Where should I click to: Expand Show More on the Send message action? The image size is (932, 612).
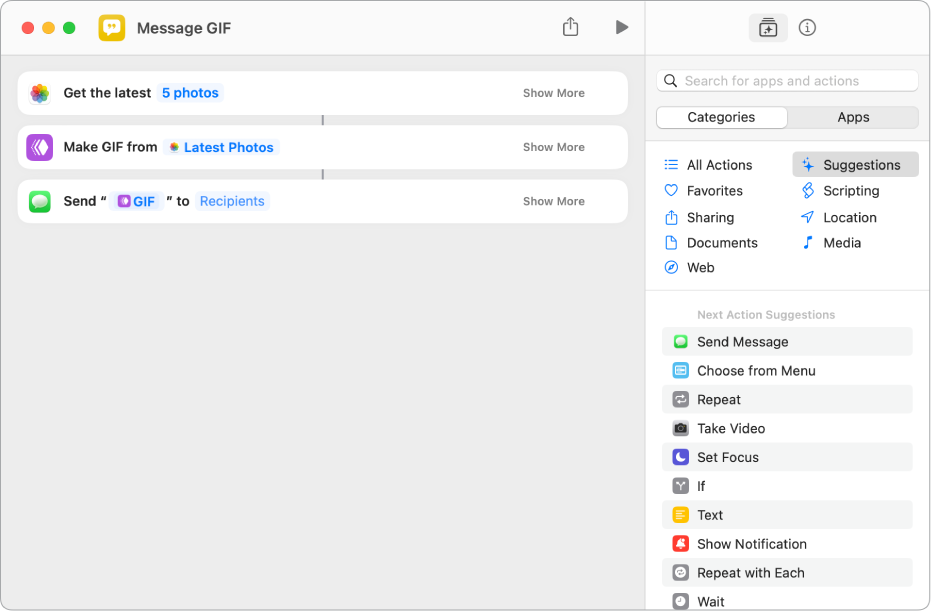click(x=553, y=201)
